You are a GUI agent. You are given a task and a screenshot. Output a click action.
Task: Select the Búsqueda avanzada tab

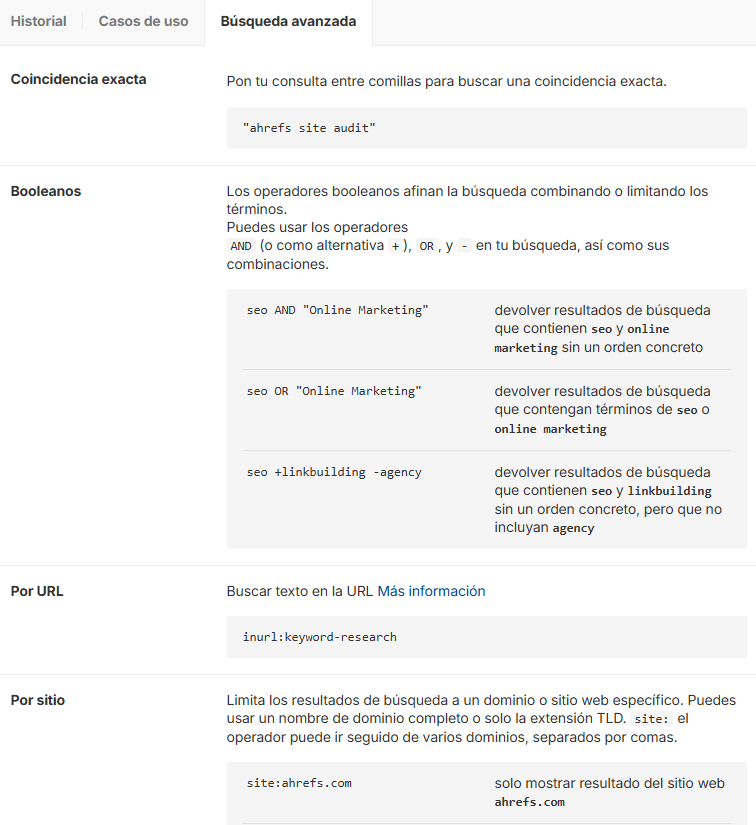pos(288,22)
